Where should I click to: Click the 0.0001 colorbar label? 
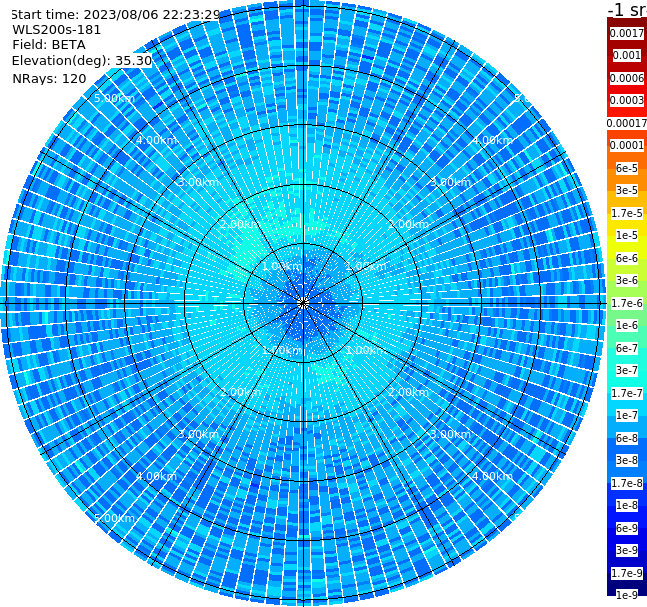(x=627, y=145)
